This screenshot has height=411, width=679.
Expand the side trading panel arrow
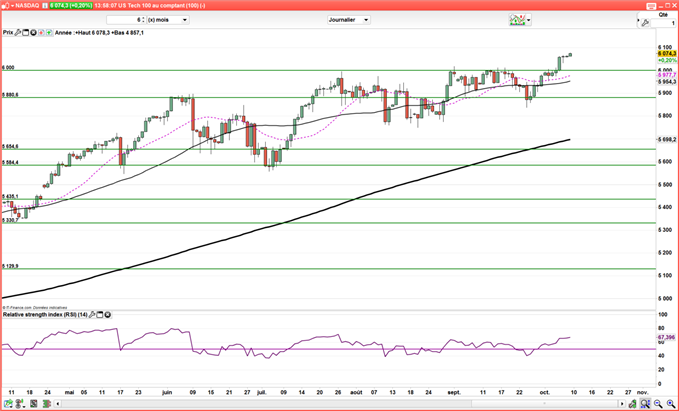point(638,20)
